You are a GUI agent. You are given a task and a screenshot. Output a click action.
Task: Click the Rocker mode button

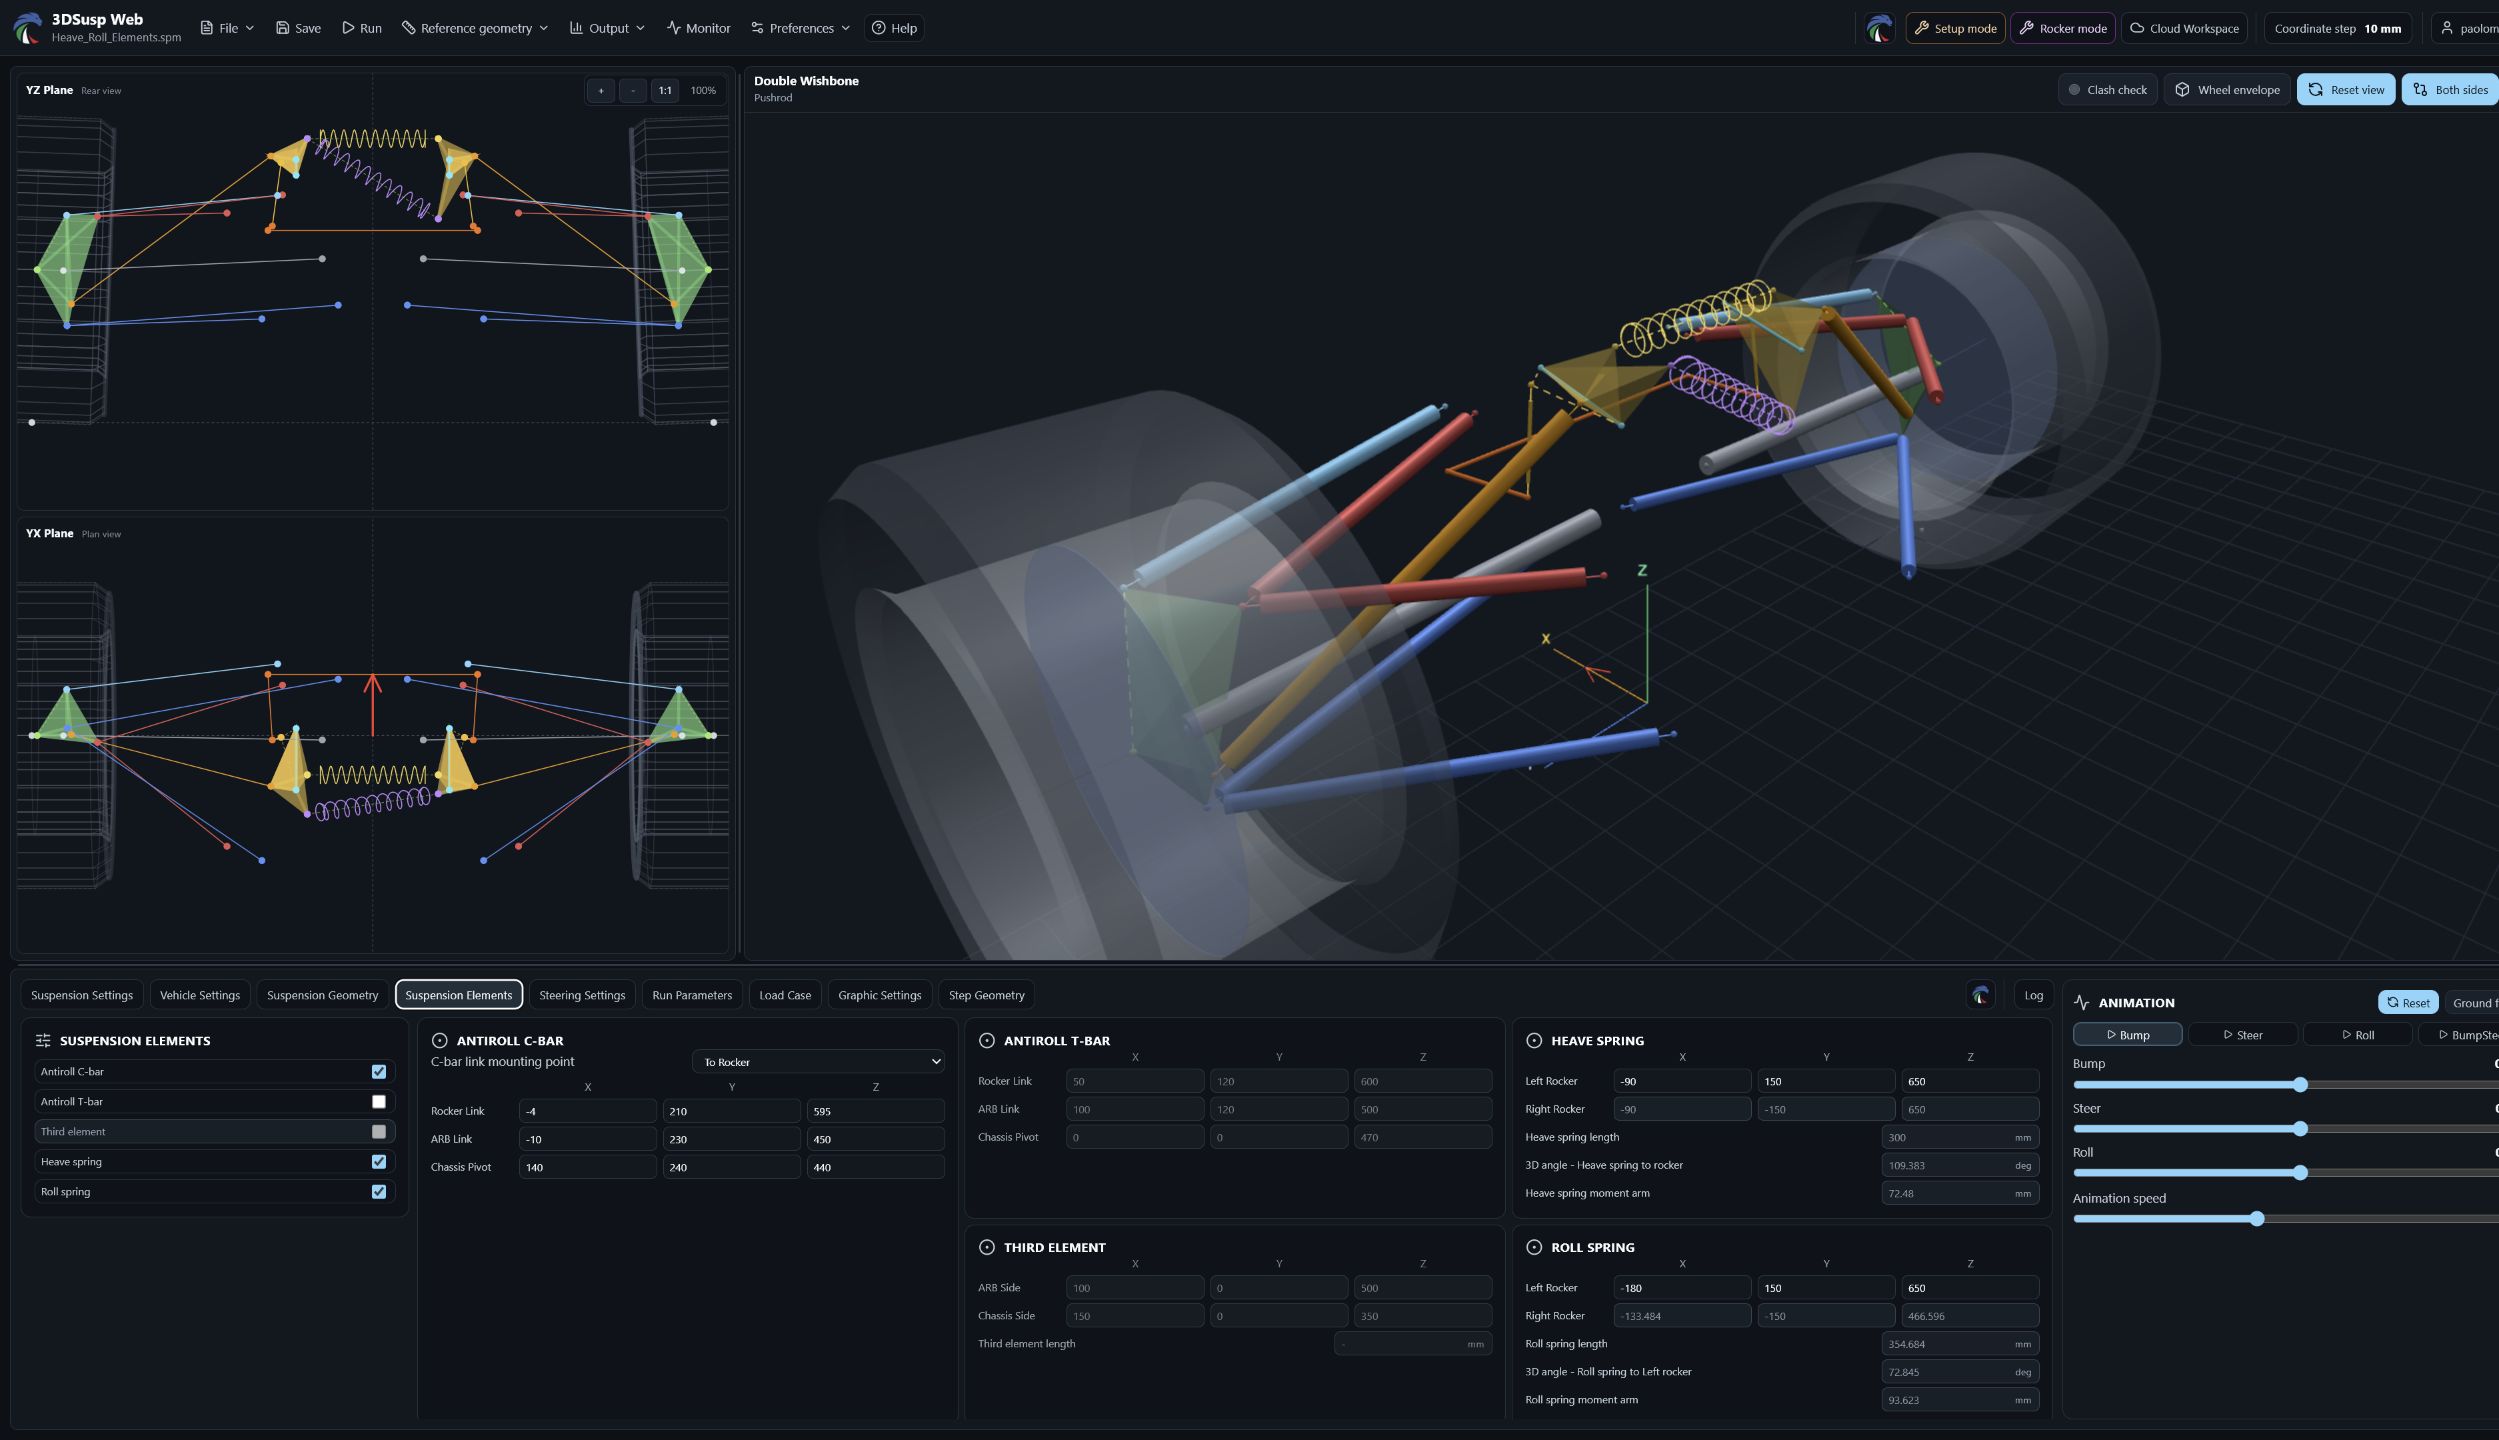(x=2062, y=28)
